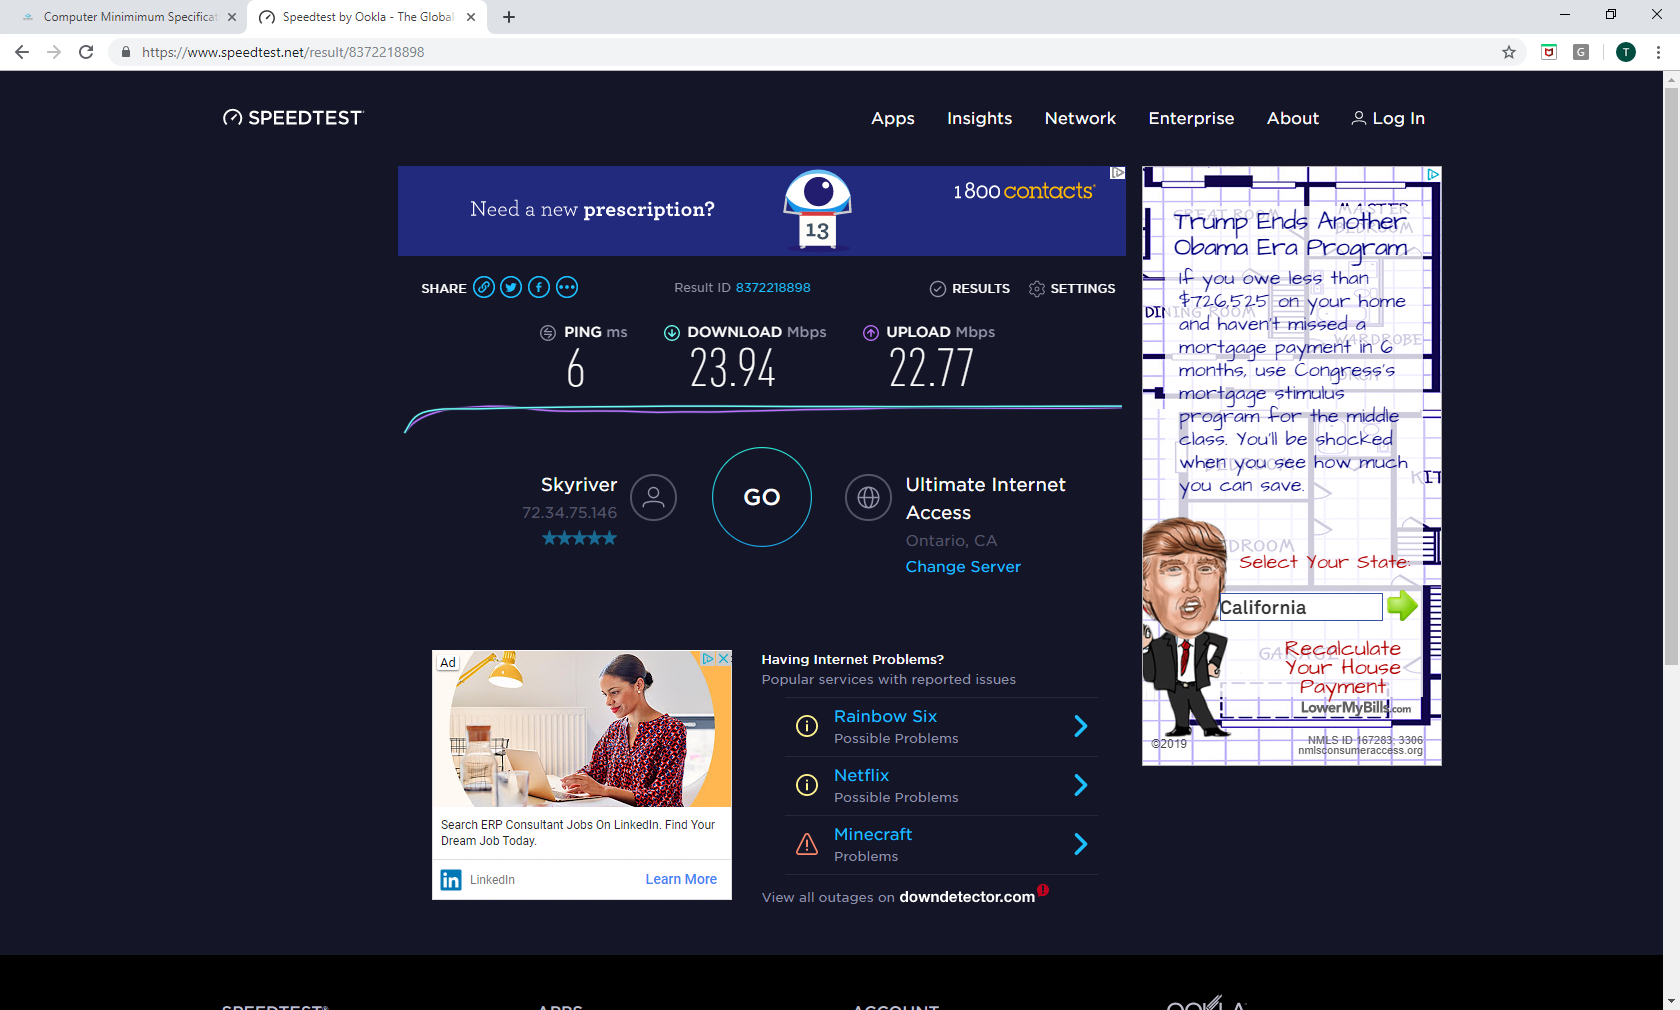
Task: Open the Minecraft outage link
Action: [873, 834]
